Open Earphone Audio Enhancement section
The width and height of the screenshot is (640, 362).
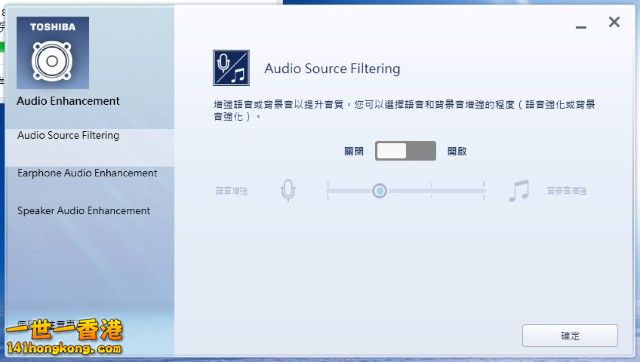(87, 173)
